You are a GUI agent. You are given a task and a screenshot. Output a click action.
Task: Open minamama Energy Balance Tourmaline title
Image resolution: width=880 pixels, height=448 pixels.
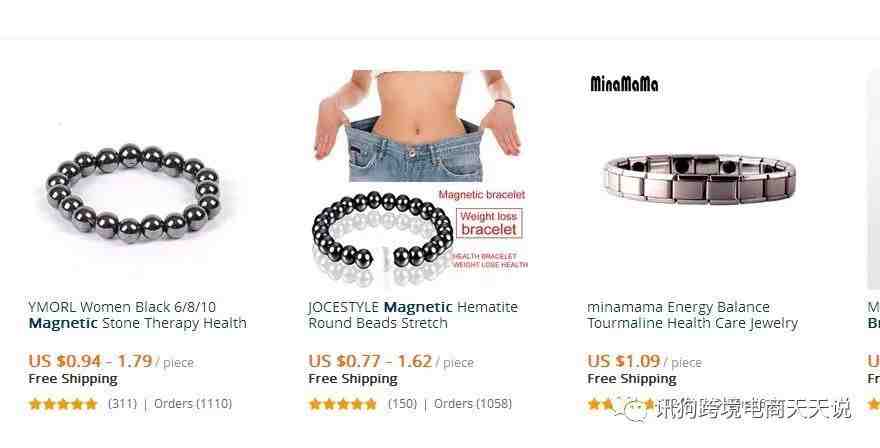[693, 315]
